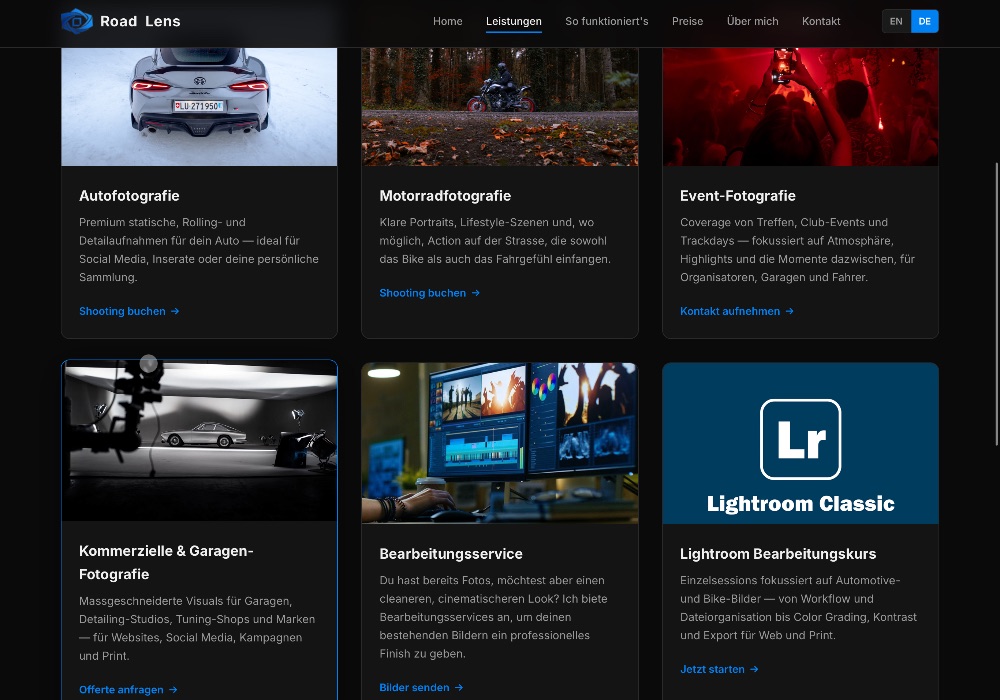This screenshot has width=1000, height=700.
Task: Click the Kommerzielle & Garagen-Fotografie heading
Action: click(x=166, y=562)
